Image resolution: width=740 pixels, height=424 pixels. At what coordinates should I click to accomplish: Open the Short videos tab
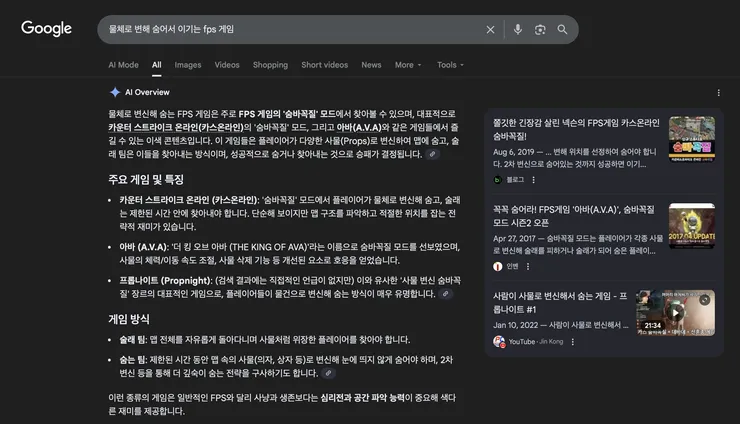point(325,65)
